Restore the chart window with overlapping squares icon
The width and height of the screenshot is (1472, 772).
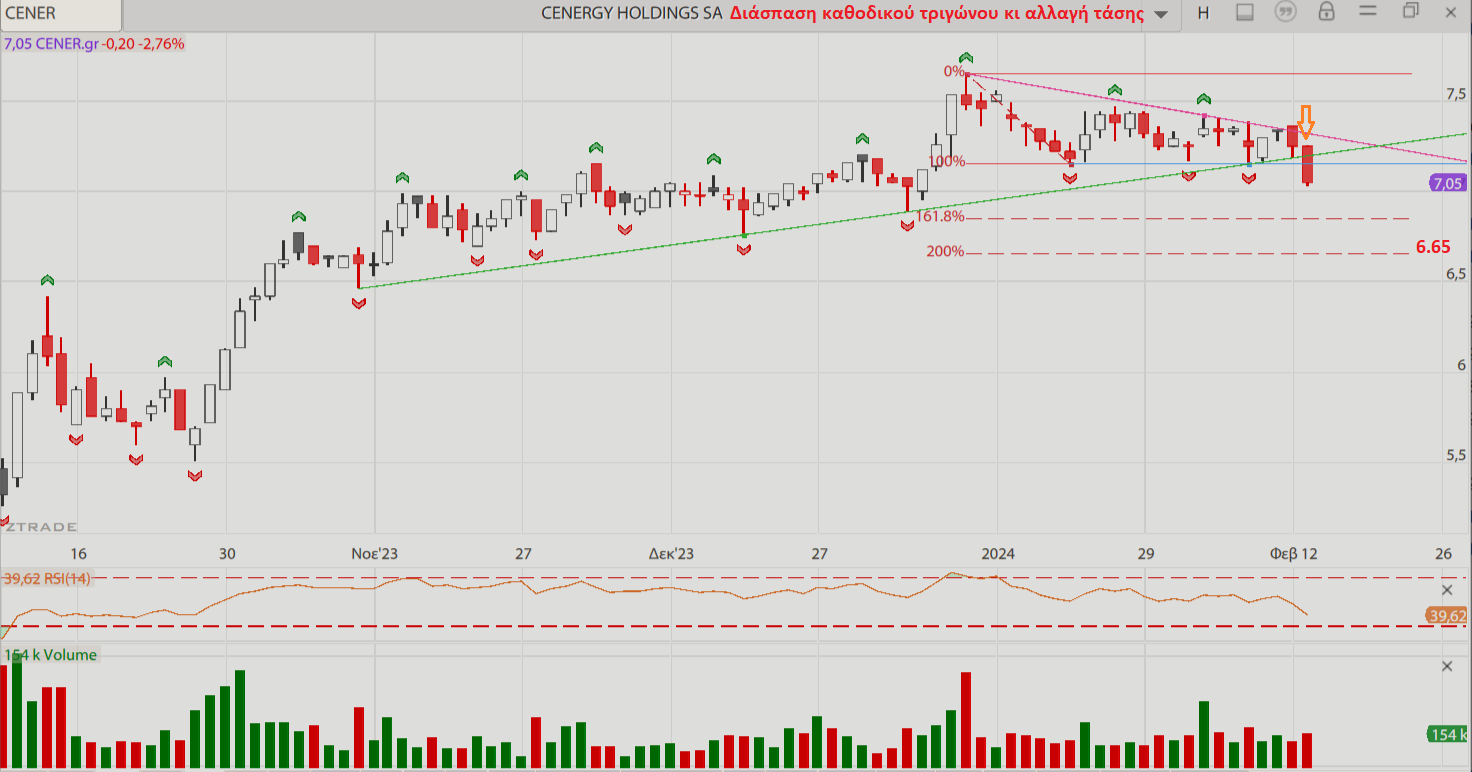coord(1410,11)
